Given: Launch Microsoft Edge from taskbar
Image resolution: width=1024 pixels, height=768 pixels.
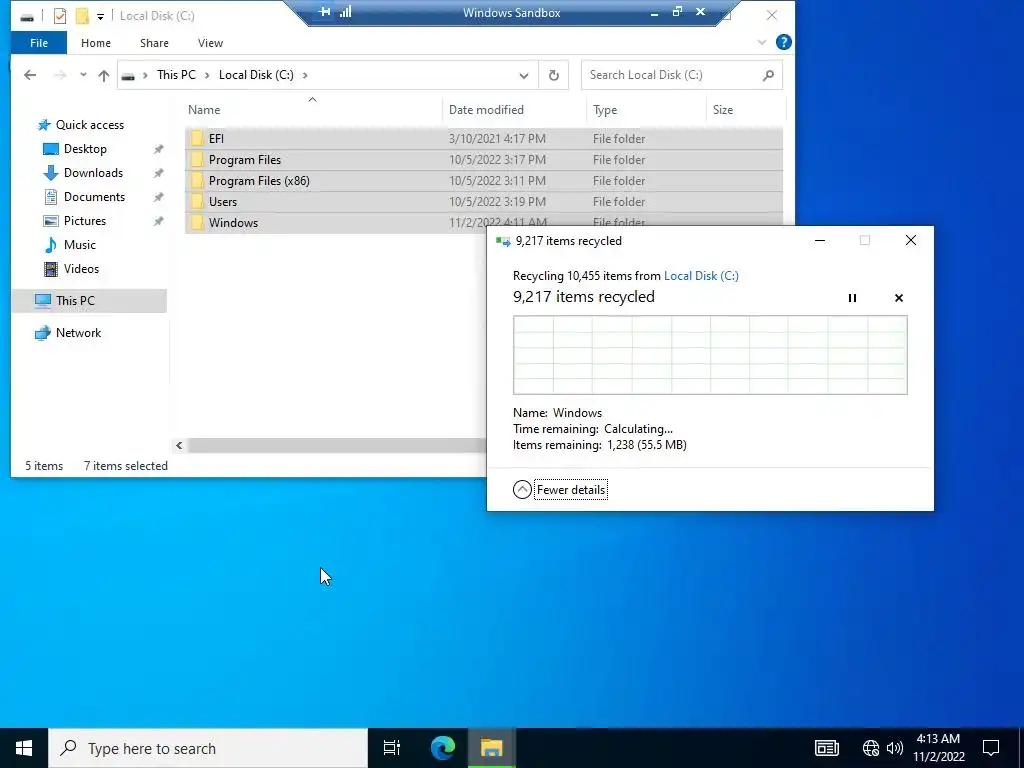Looking at the screenshot, I should 442,748.
